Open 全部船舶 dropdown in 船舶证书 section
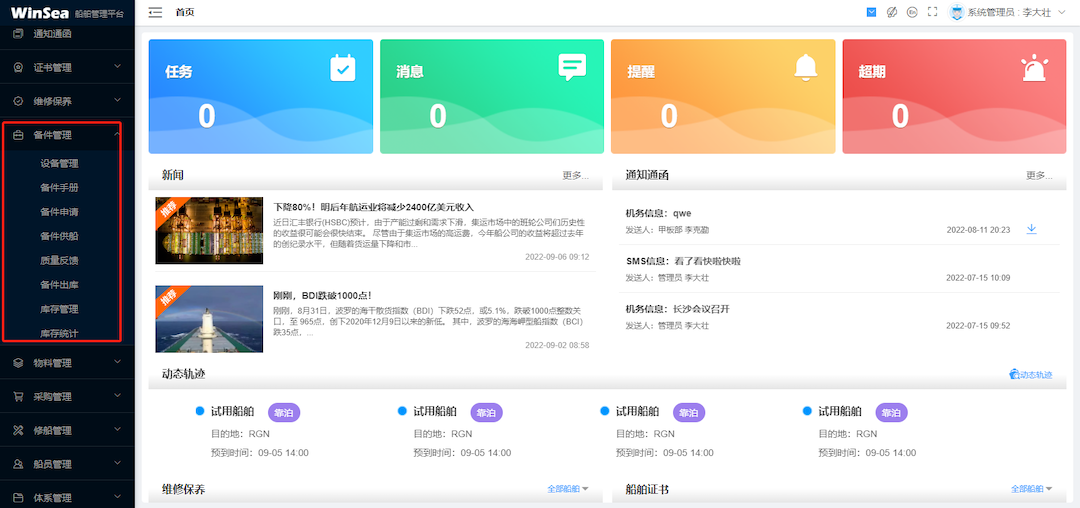 [1032, 489]
